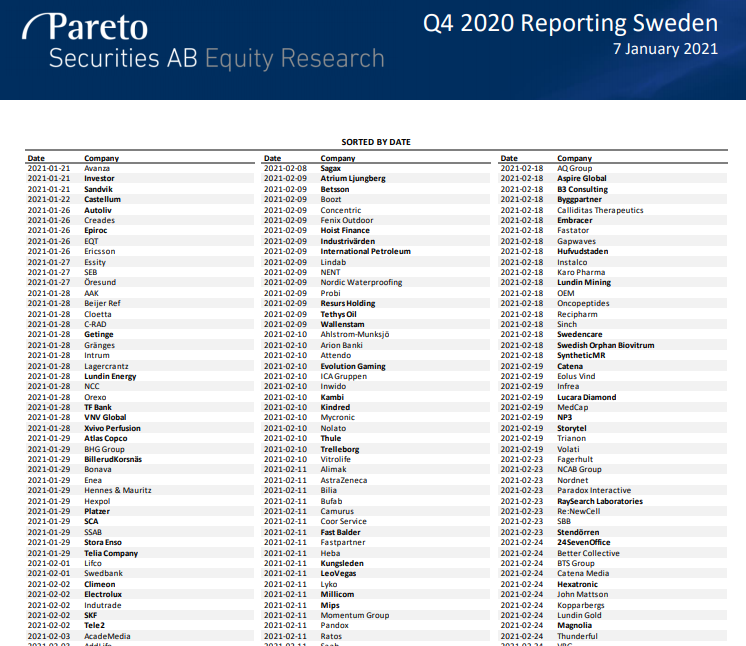
Task: Click the Kindred company name
Action: coord(335,407)
